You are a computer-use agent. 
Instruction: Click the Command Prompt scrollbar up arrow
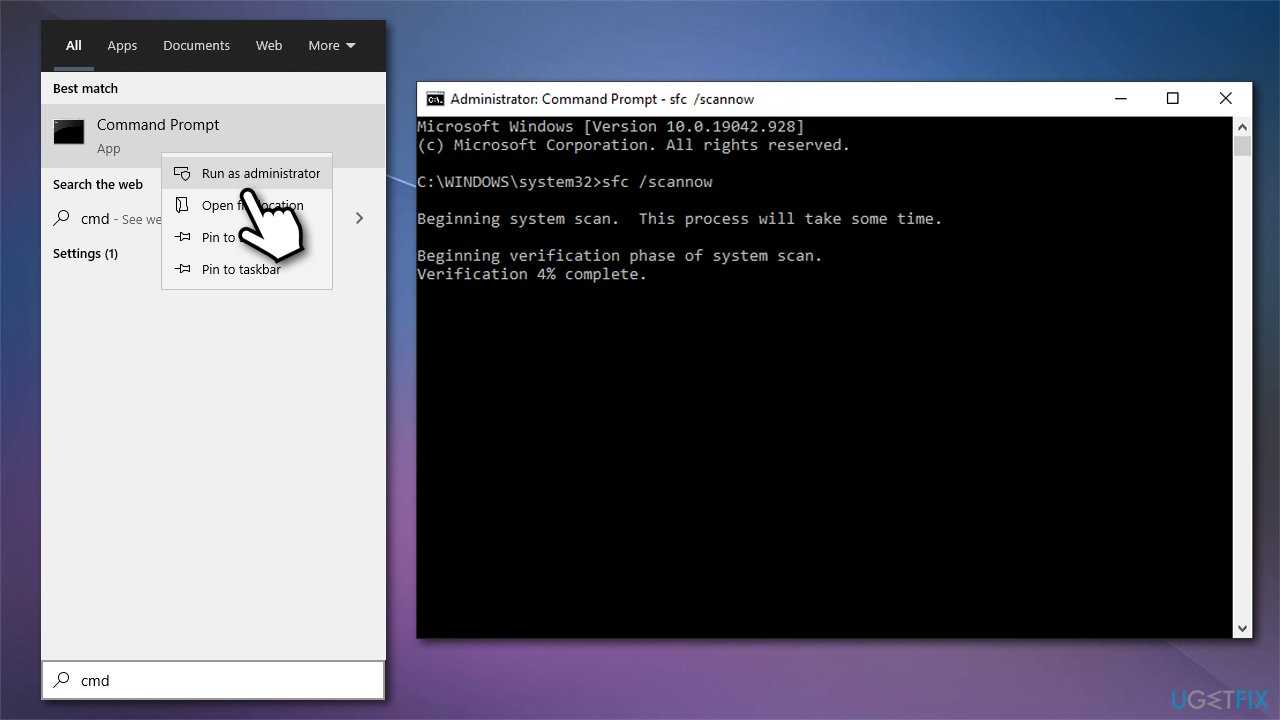coord(1242,127)
